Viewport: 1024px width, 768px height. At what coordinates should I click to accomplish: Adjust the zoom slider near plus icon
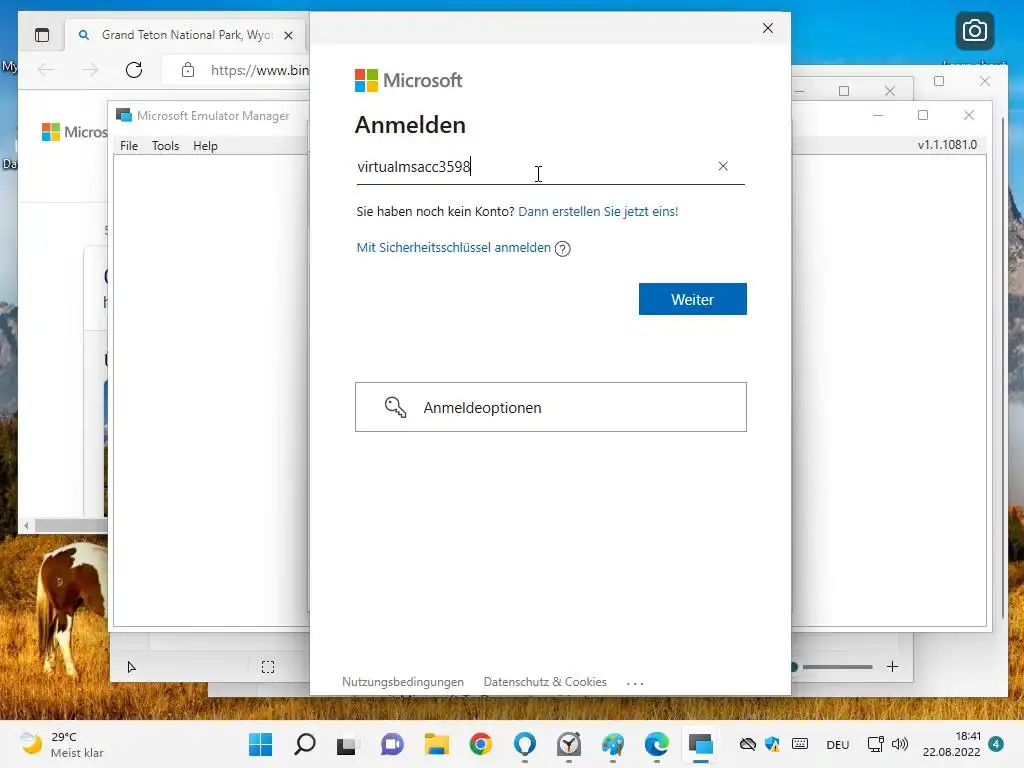click(x=832, y=667)
